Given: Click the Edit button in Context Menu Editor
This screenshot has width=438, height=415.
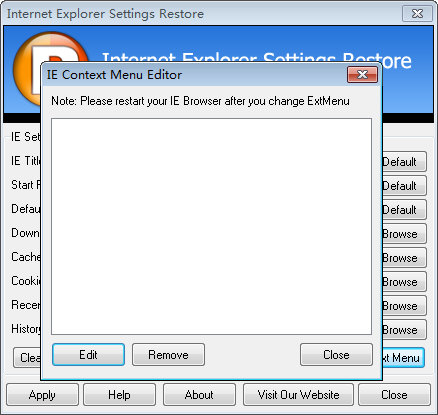Looking at the screenshot, I should click(x=88, y=355).
